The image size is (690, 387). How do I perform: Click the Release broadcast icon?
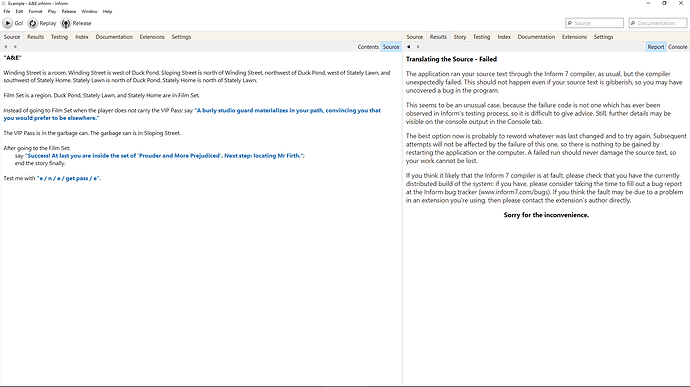point(66,23)
